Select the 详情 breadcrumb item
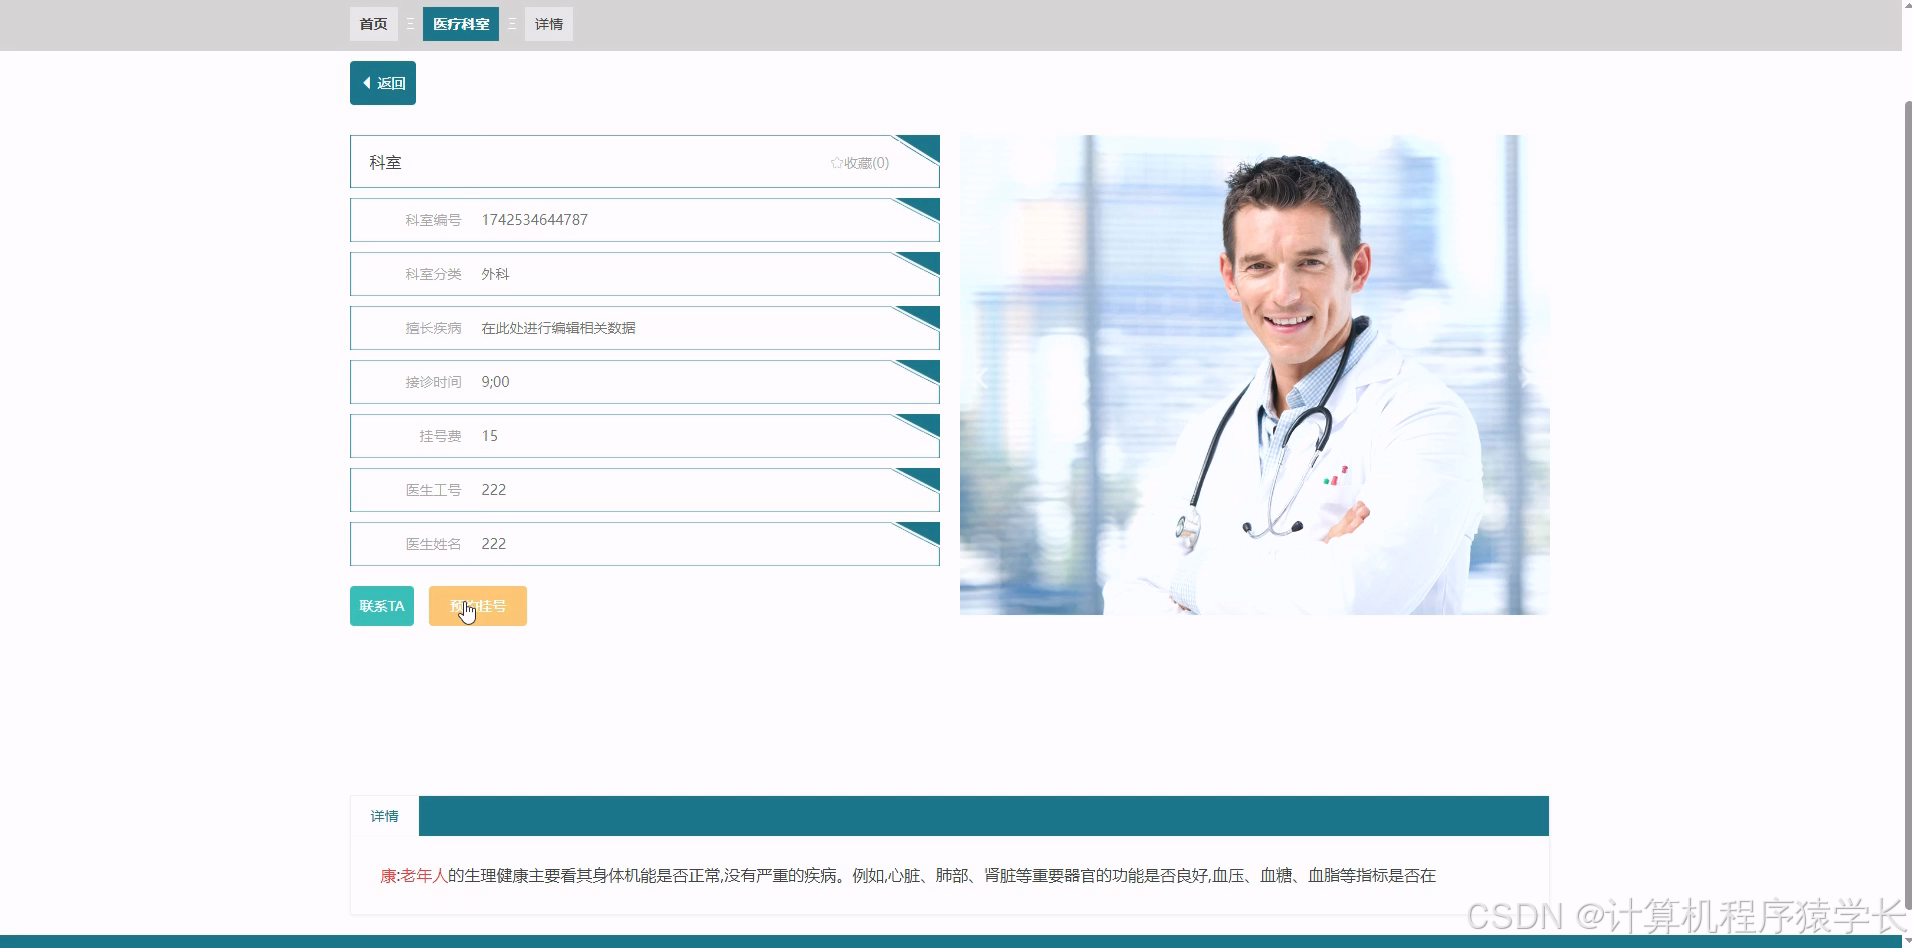Image resolution: width=1912 pixels, height=948 pixels. point(549,24)
